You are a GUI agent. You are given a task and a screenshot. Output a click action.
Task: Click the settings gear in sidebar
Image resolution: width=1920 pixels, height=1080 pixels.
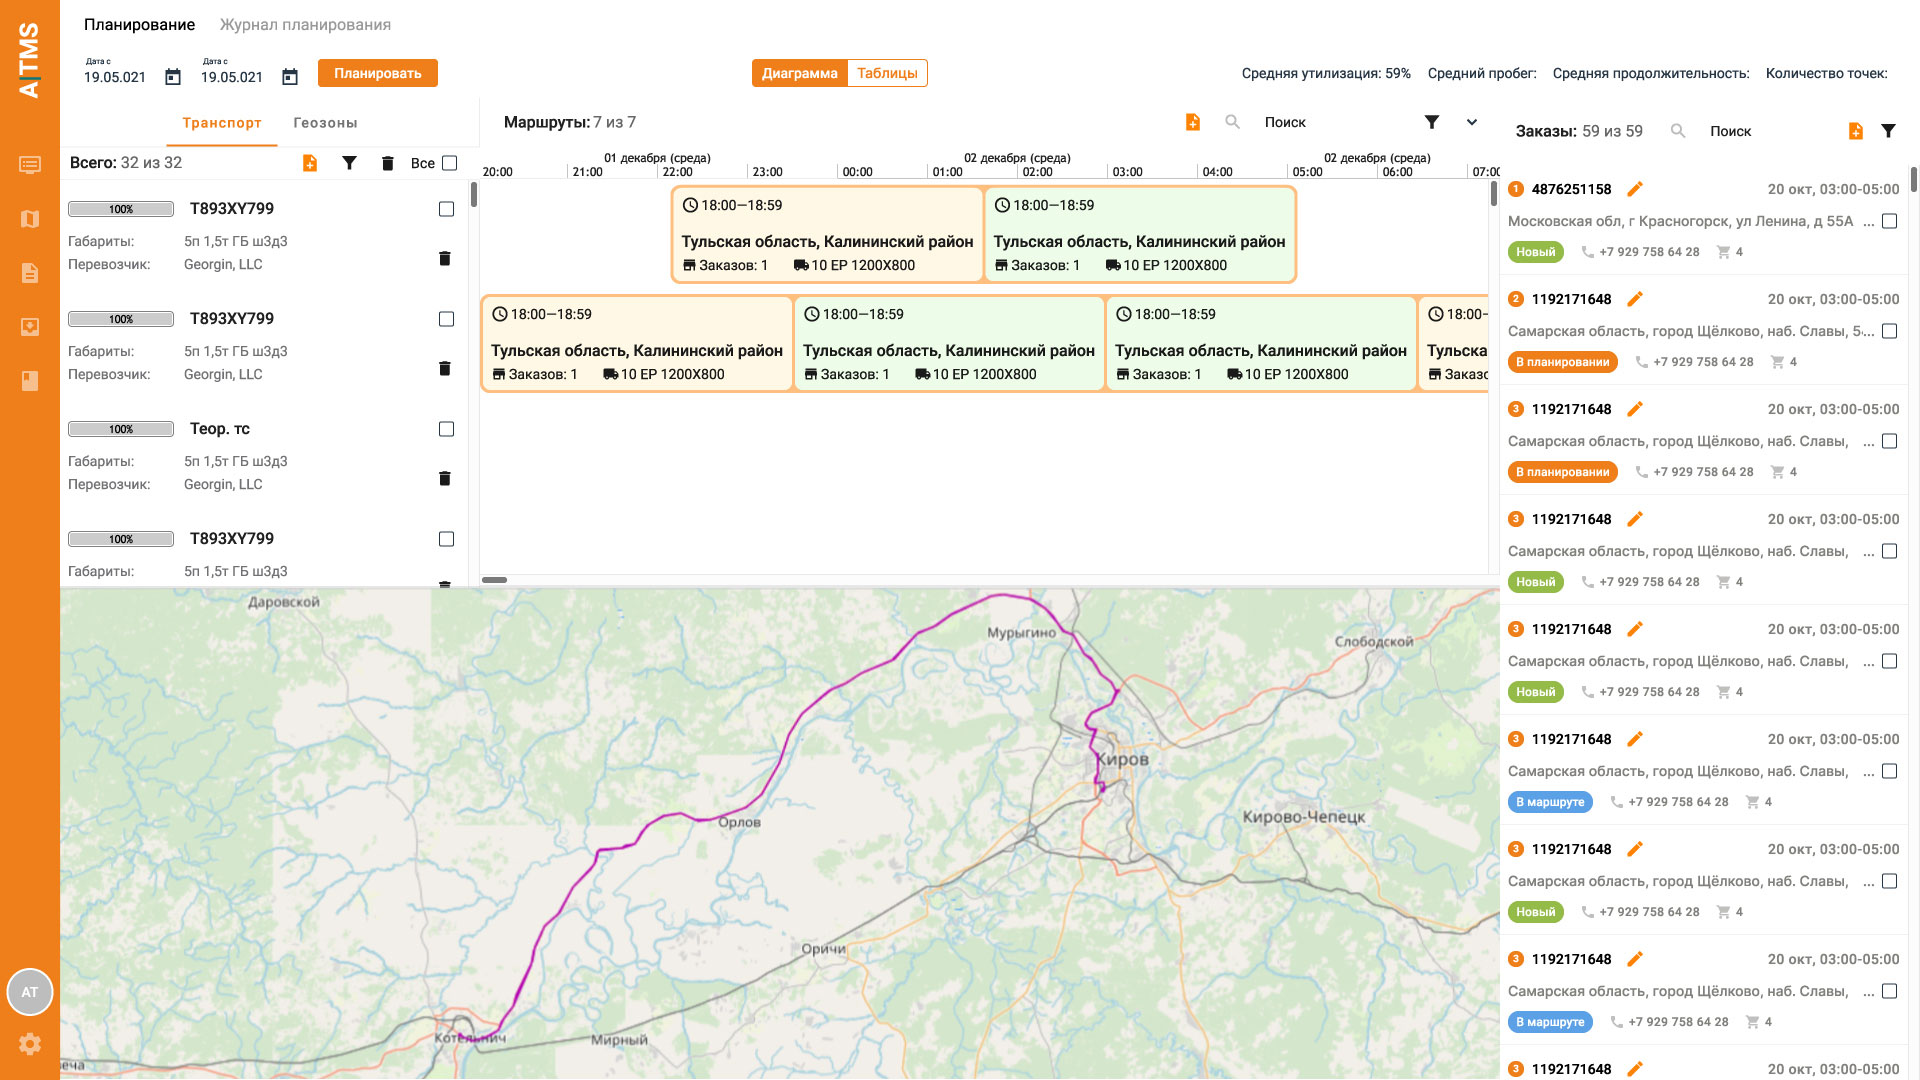pos(30,1044)
